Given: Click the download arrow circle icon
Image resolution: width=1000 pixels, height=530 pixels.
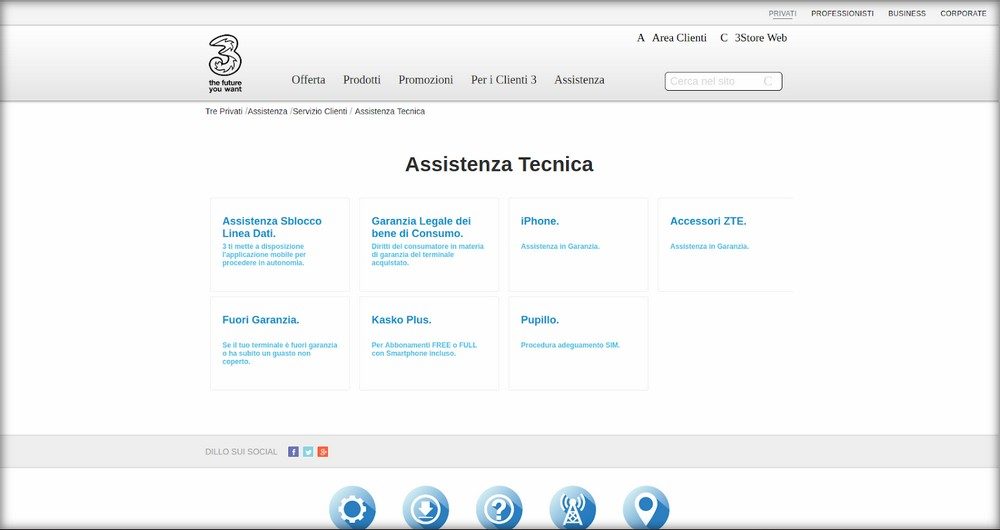Looking at the screenshot, I should click(x=426, y=508).
